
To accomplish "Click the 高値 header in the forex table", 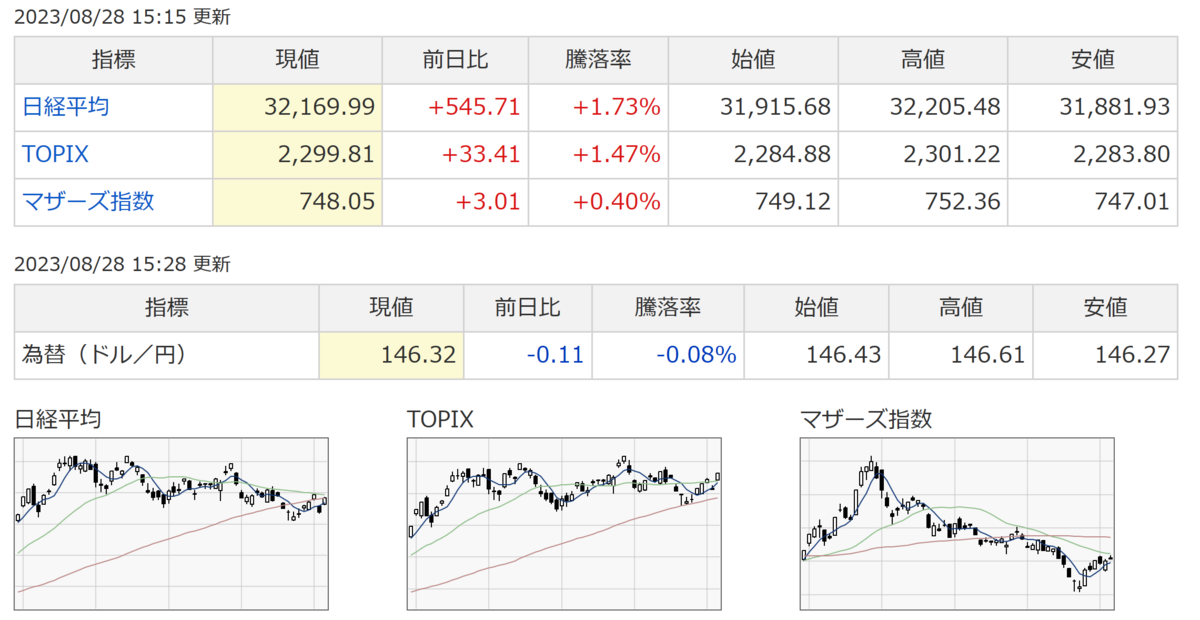I will tap(960, 307).
